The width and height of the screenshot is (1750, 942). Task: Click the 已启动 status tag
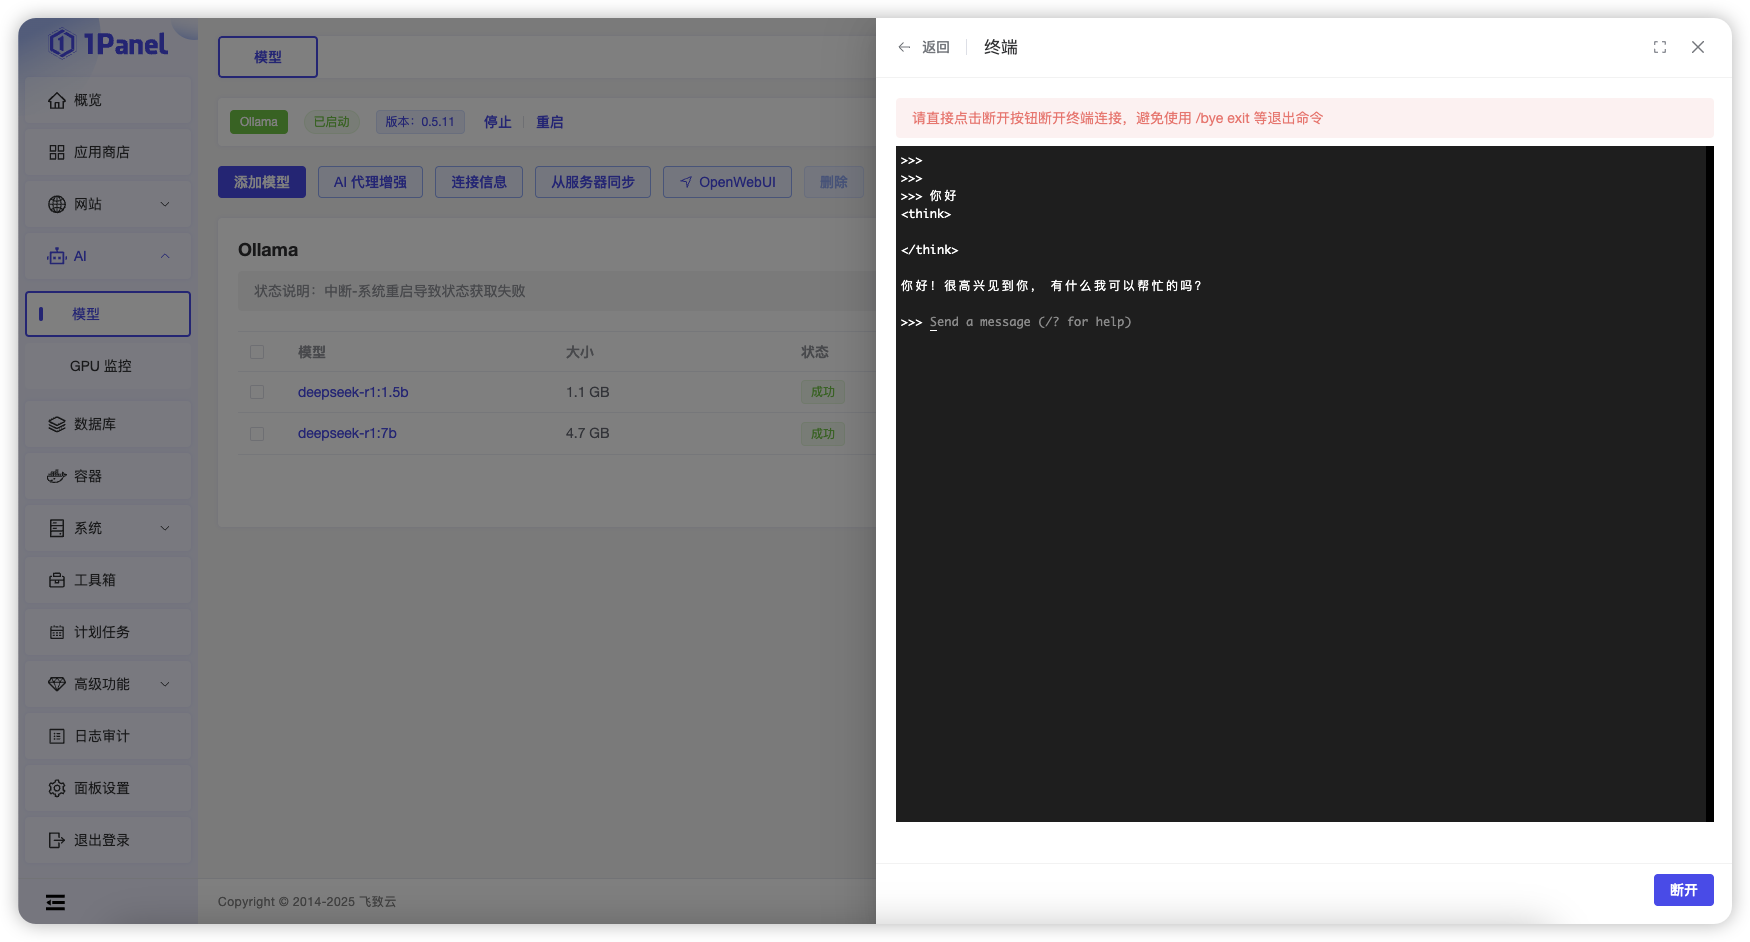coord(331,122)
